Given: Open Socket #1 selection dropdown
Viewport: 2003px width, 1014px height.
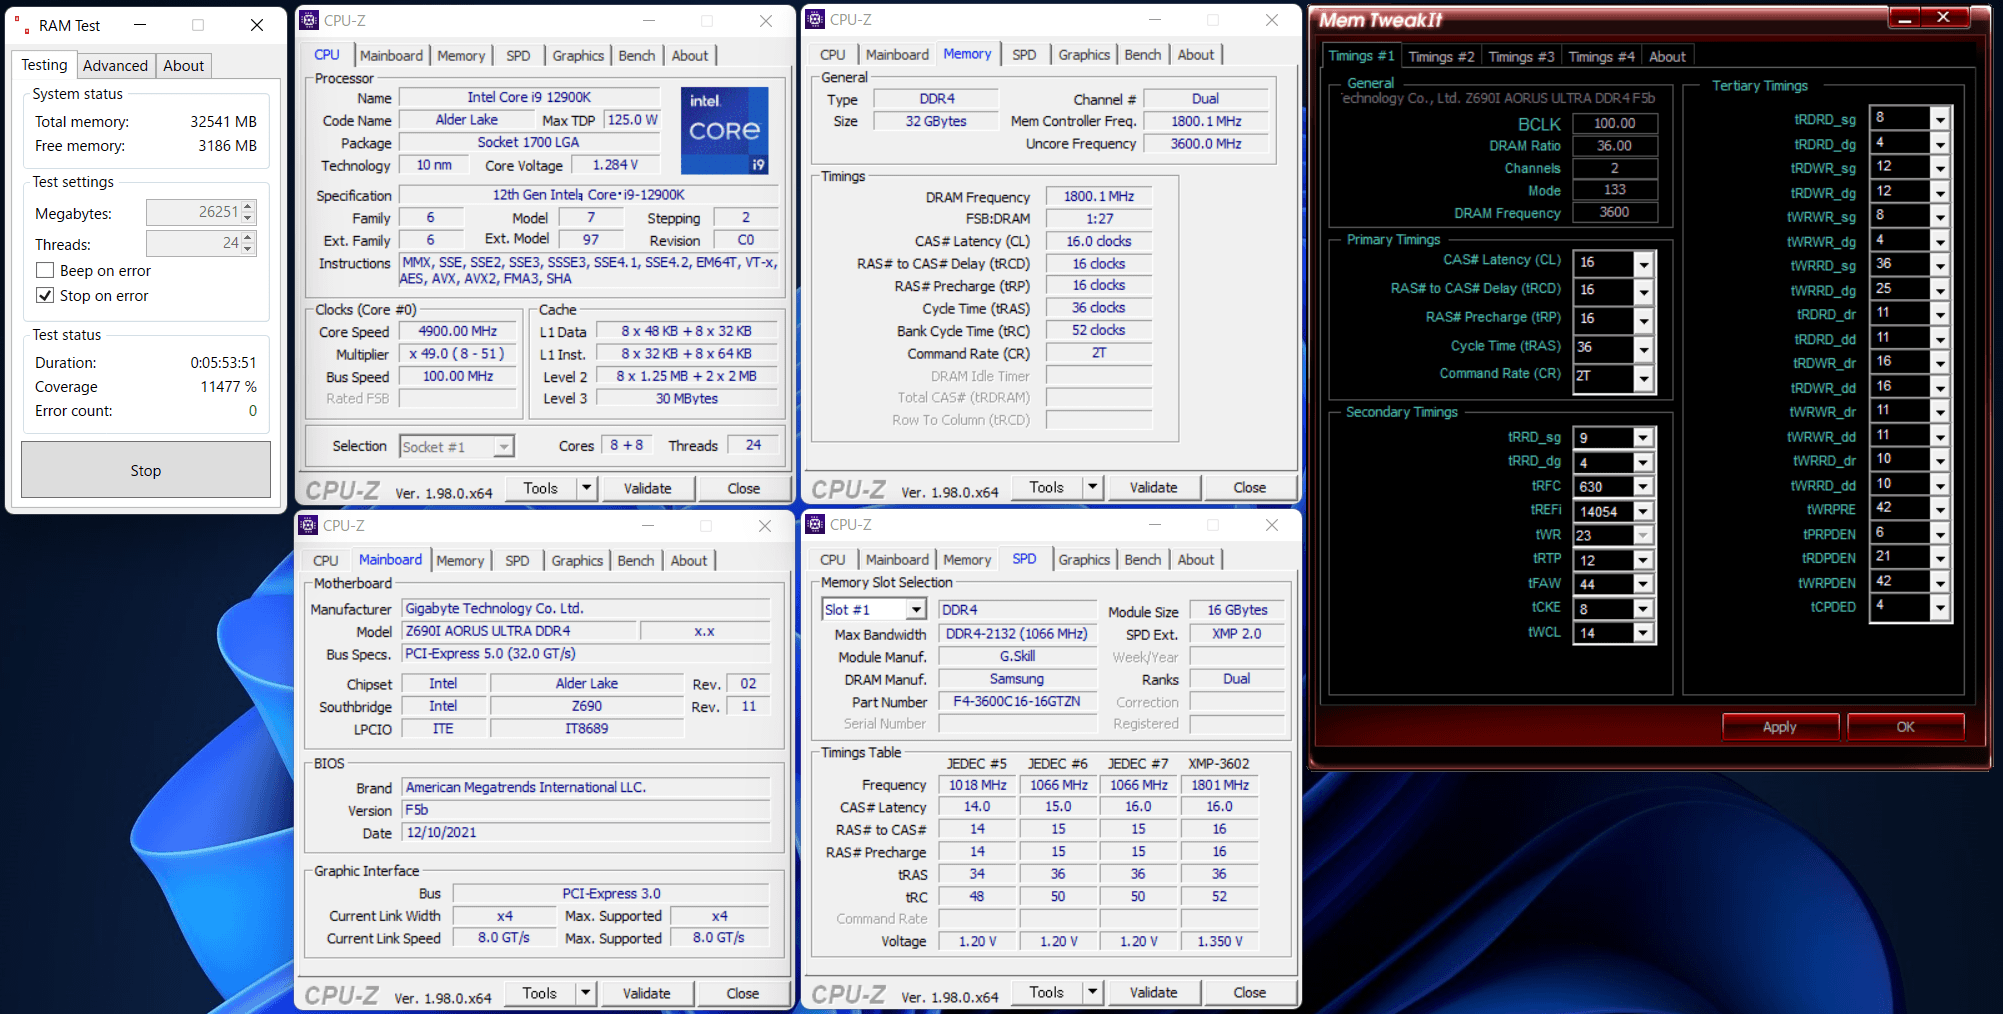Looking at the screenshot, I should pos(503,446).
